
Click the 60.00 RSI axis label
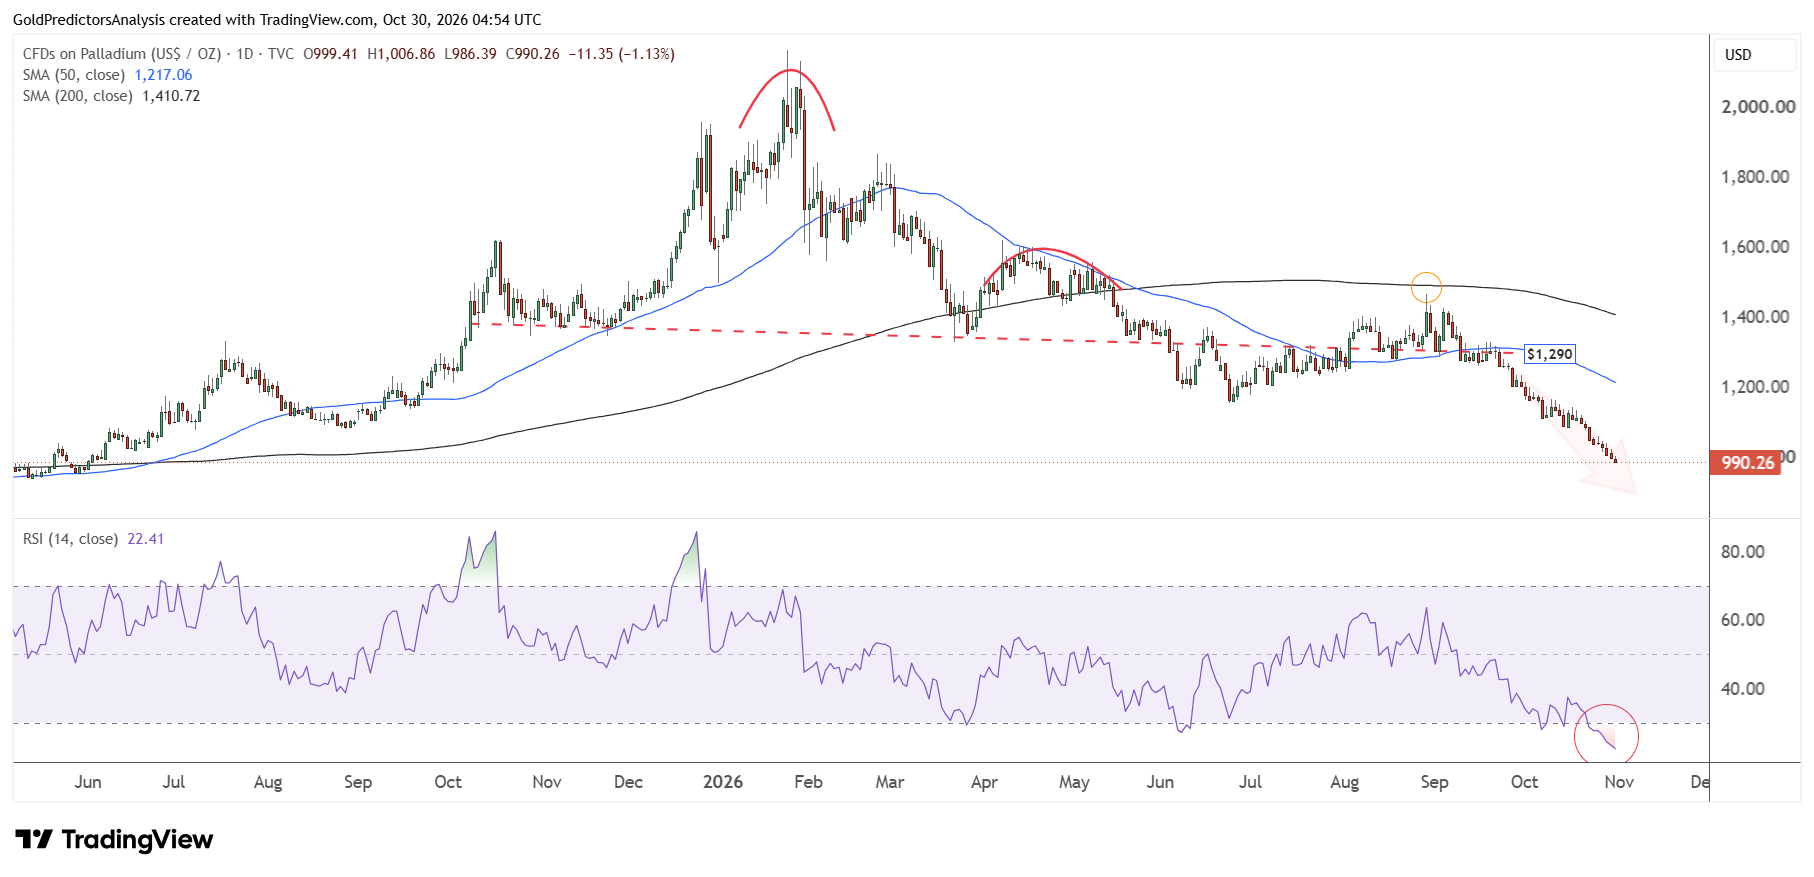pos(1742,620)
